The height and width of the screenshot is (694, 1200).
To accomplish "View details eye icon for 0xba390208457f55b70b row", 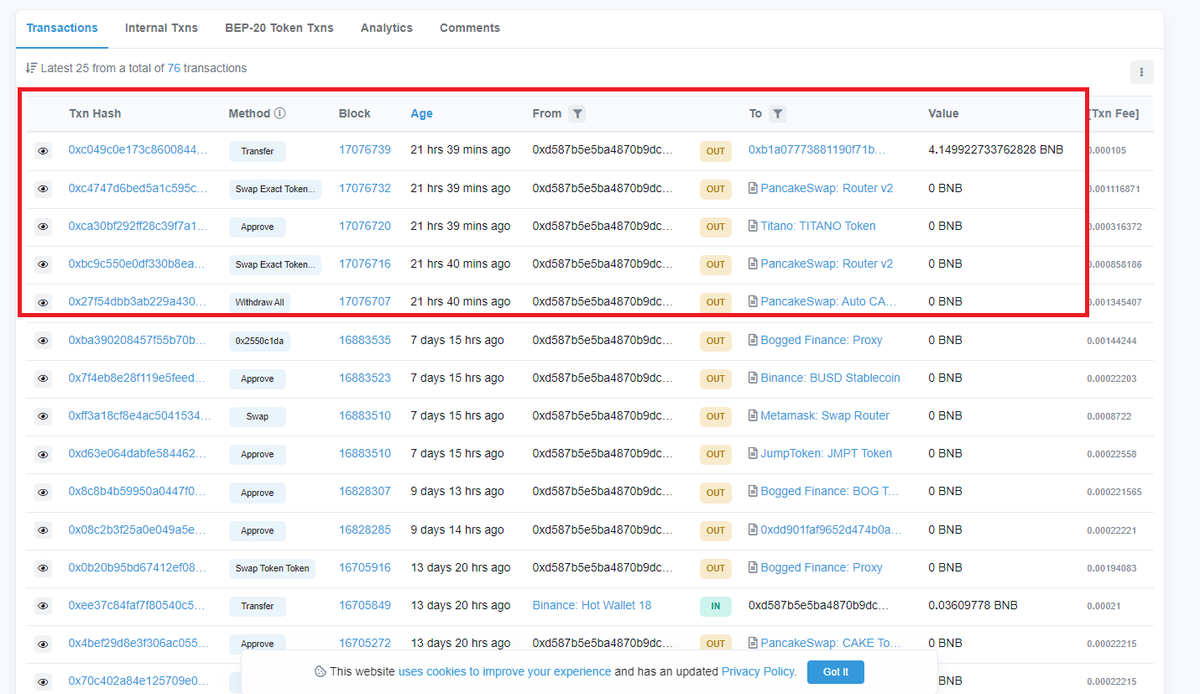I will 43,340.
